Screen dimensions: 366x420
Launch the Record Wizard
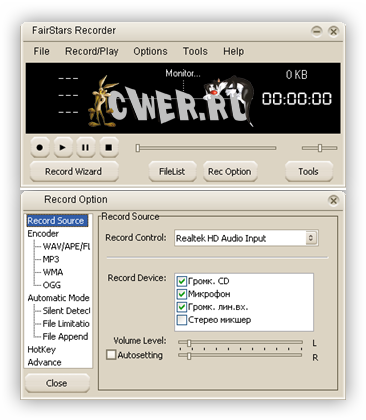click(74, 171)
